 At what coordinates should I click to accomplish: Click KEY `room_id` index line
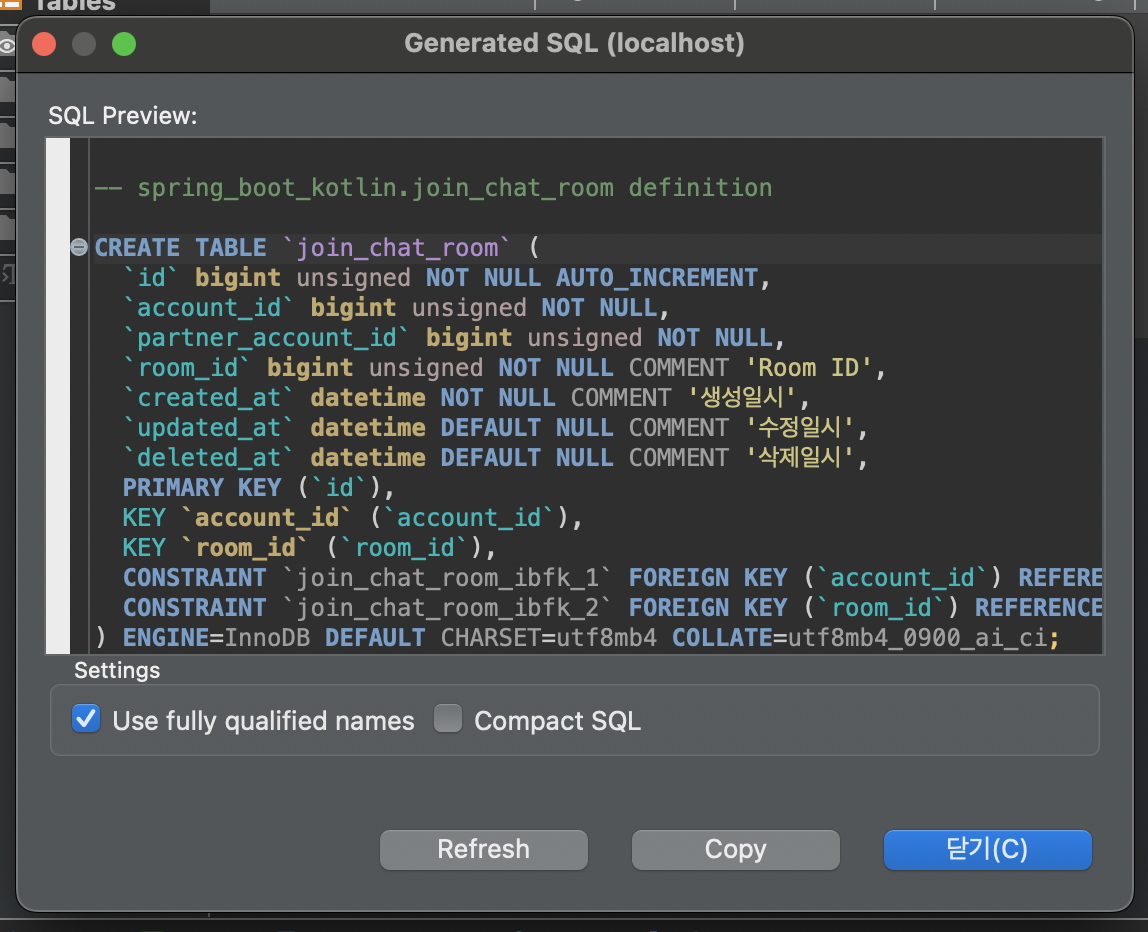309,548
